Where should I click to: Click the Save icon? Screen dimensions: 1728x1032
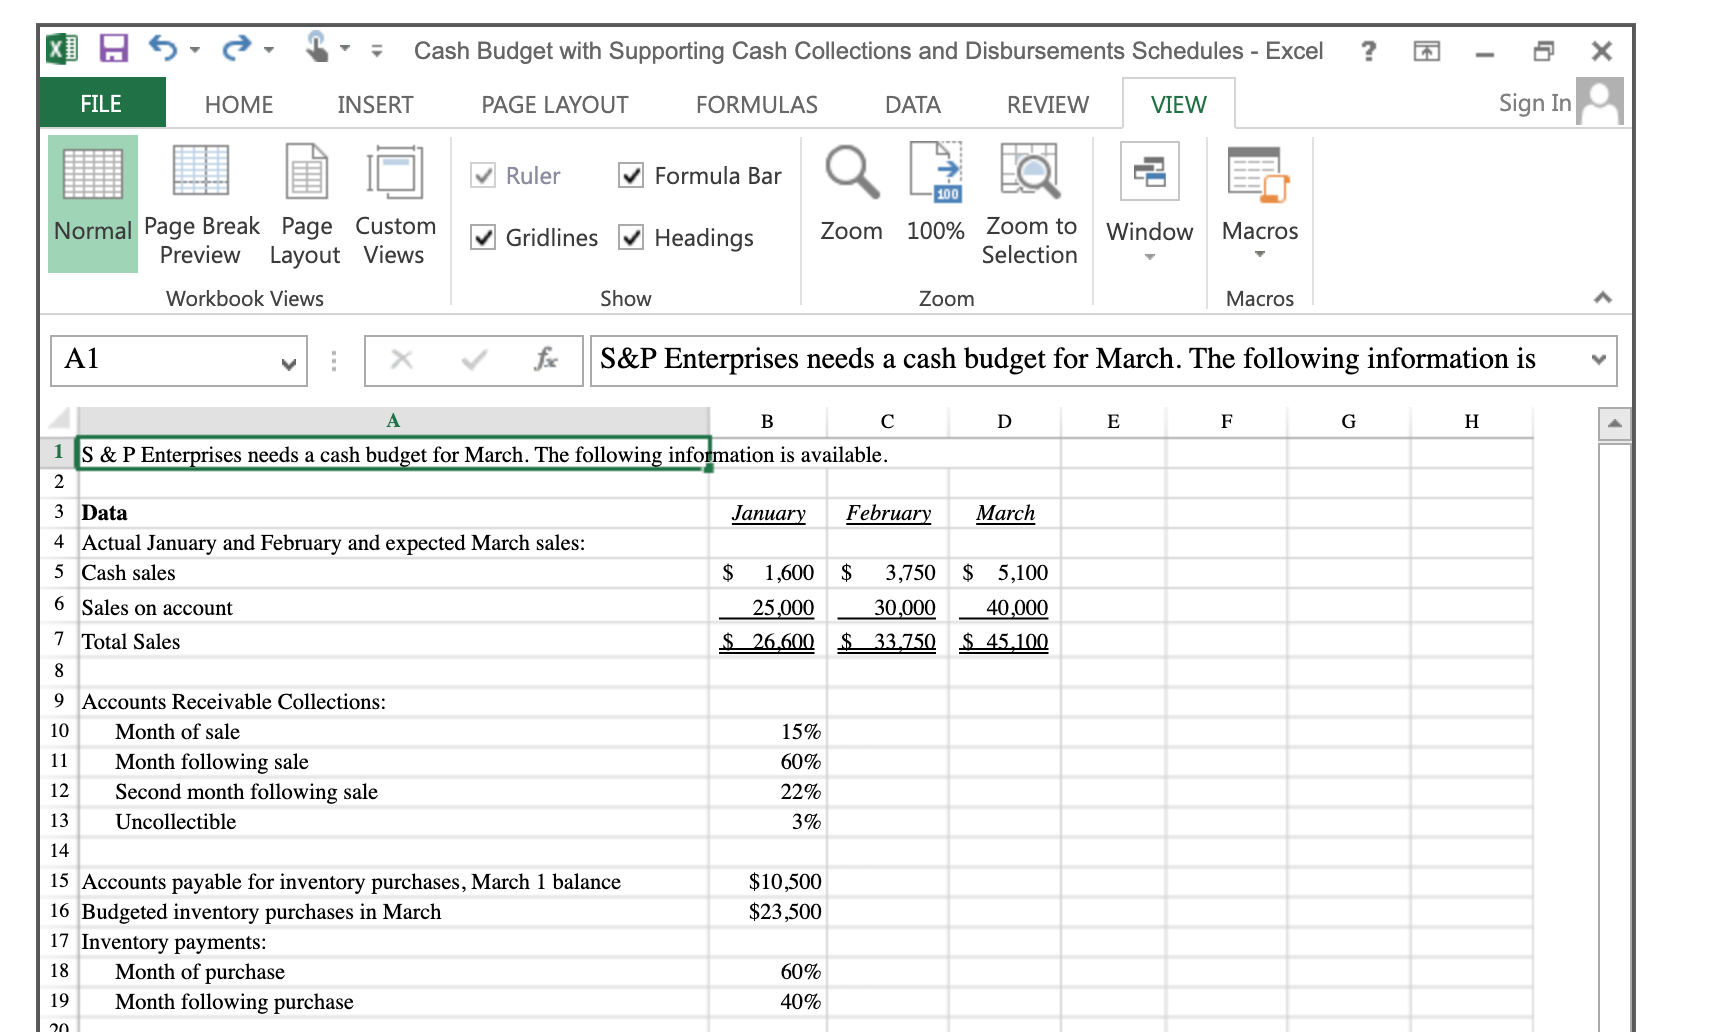[x=113, y=49]
